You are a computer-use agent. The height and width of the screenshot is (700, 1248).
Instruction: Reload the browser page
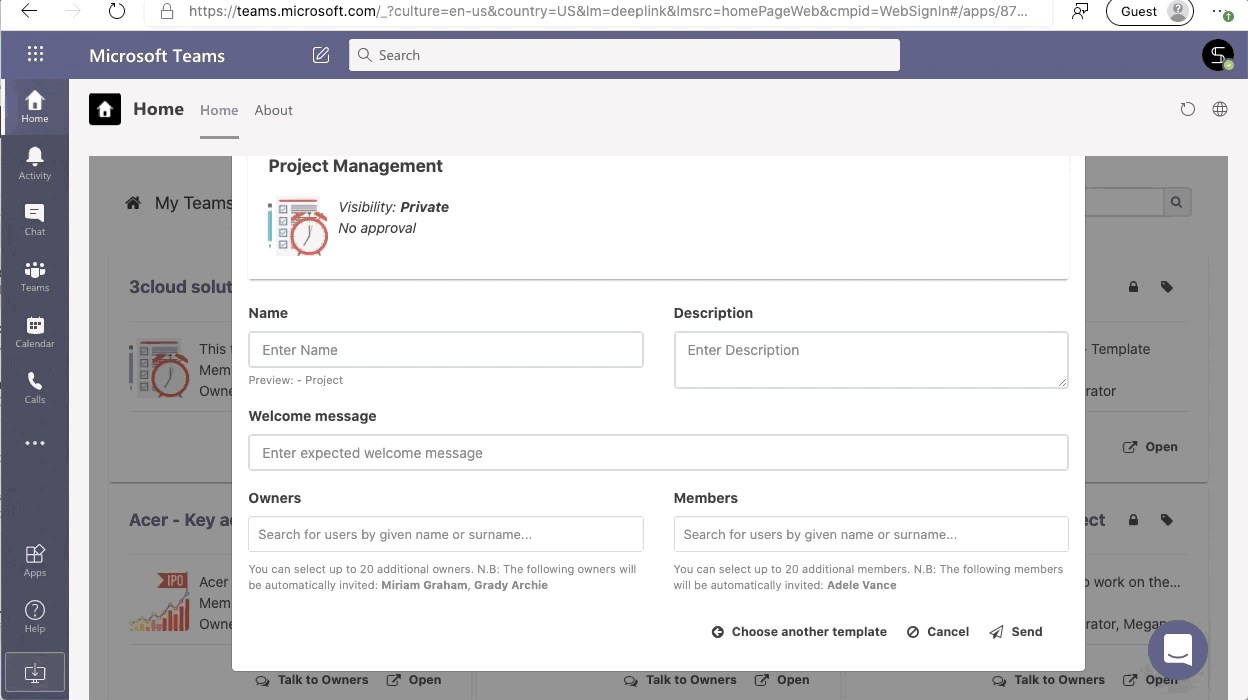pos(117,12)
